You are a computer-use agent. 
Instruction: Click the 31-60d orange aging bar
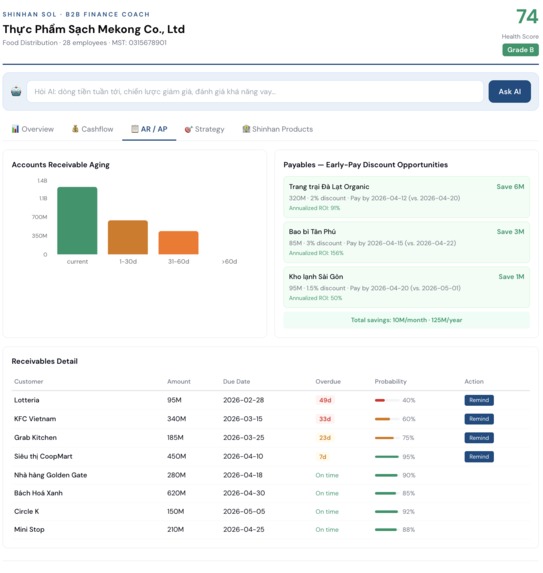pos(178,243)
